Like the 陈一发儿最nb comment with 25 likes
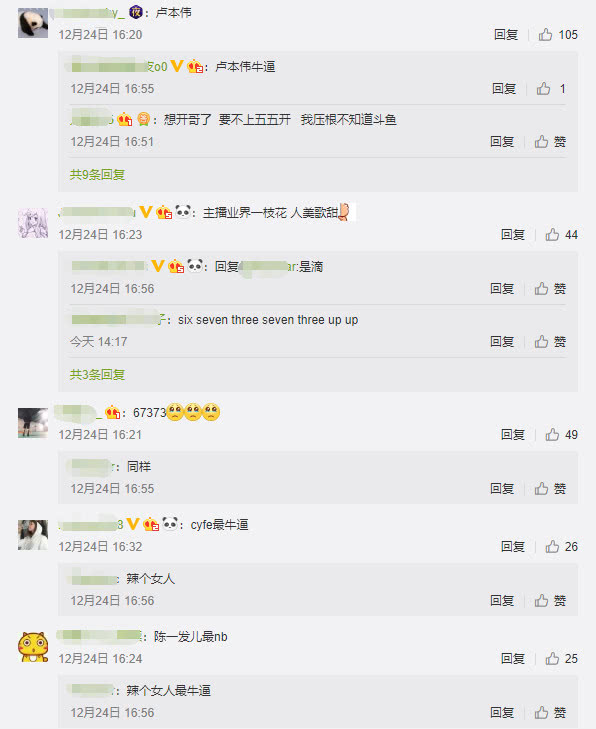This screenshot has height=729, width=596. [552, 659]
